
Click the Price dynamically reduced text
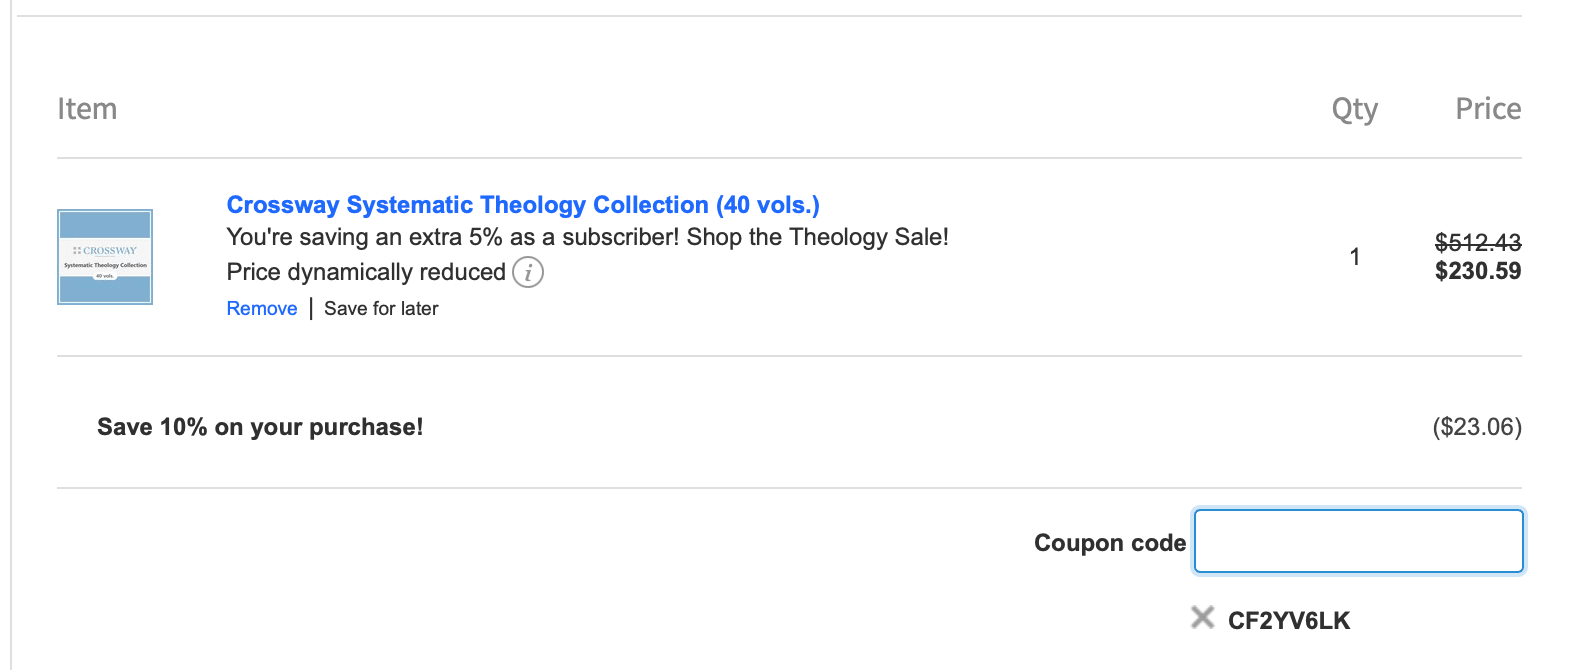366,272
